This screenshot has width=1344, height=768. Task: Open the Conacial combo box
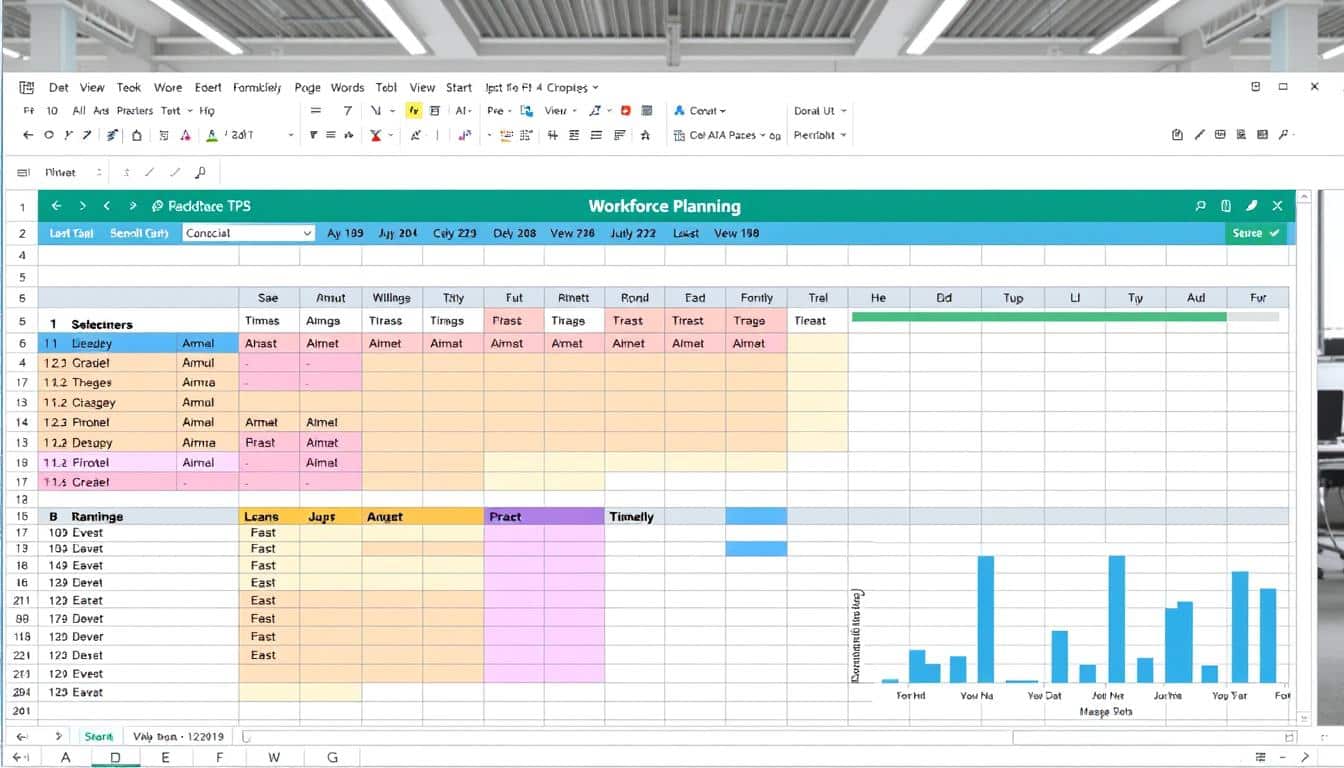pos(249,233)
